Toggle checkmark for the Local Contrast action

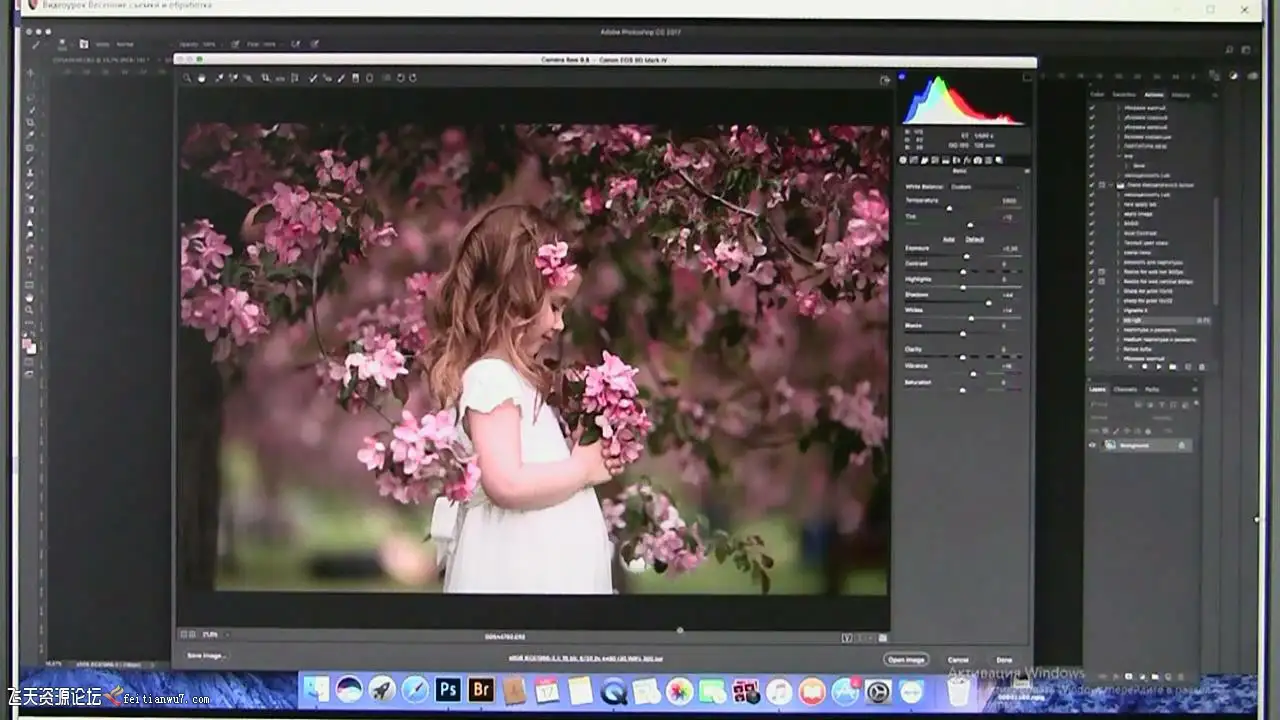[x=1092, y=233]
